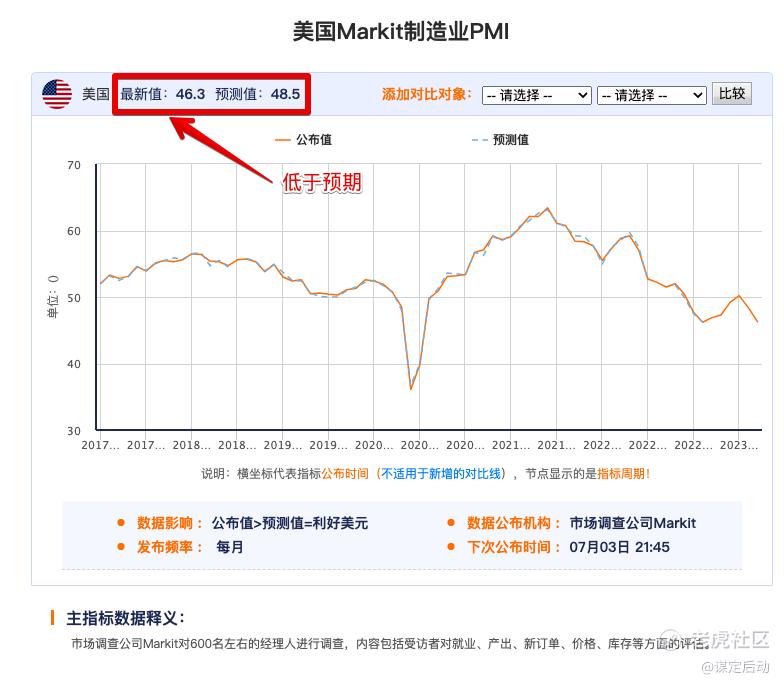This screenshot has width=784, height=685.
Task: Click the 美国 country label
Action: 96,94
